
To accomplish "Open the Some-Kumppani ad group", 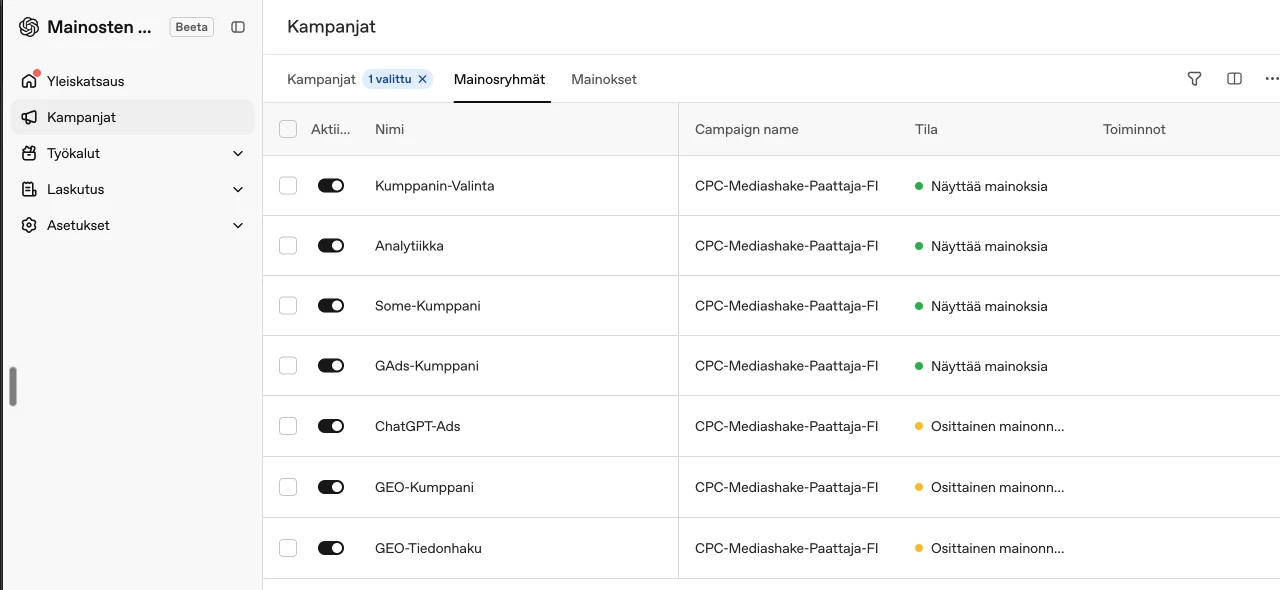I will coord(427,306).
